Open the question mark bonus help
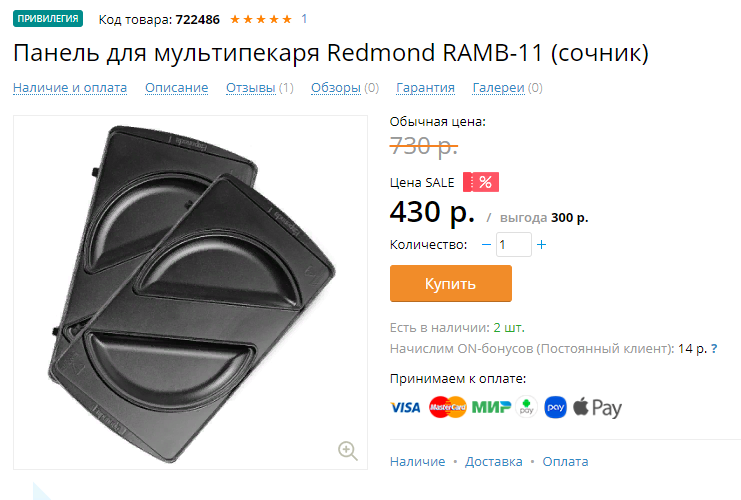The image size is (741, 500). (714, 349)
